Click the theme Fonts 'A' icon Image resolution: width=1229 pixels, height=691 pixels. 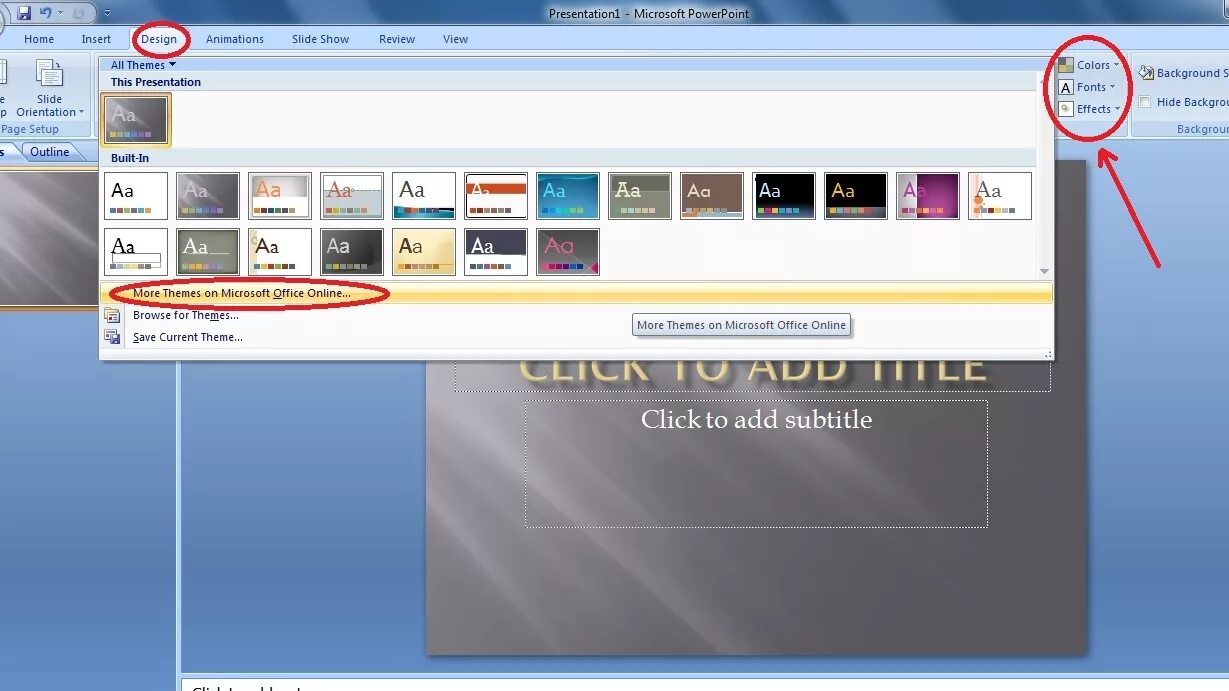click(1066, 87)
